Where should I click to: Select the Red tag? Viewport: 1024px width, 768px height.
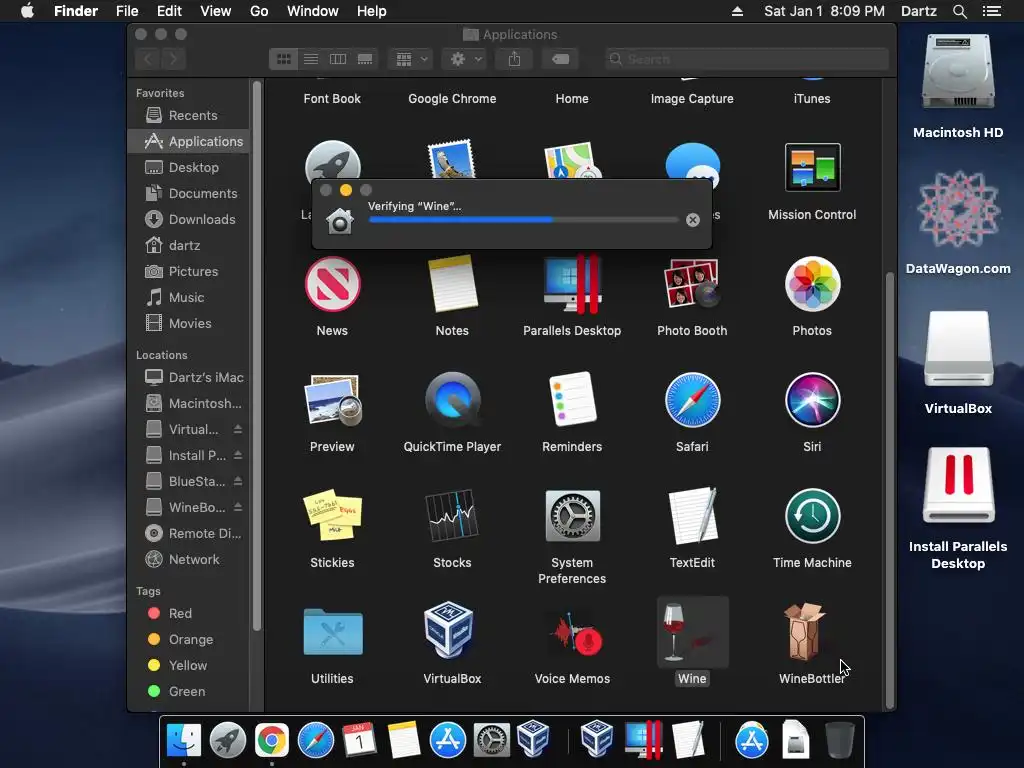click(x=188, y=613)
